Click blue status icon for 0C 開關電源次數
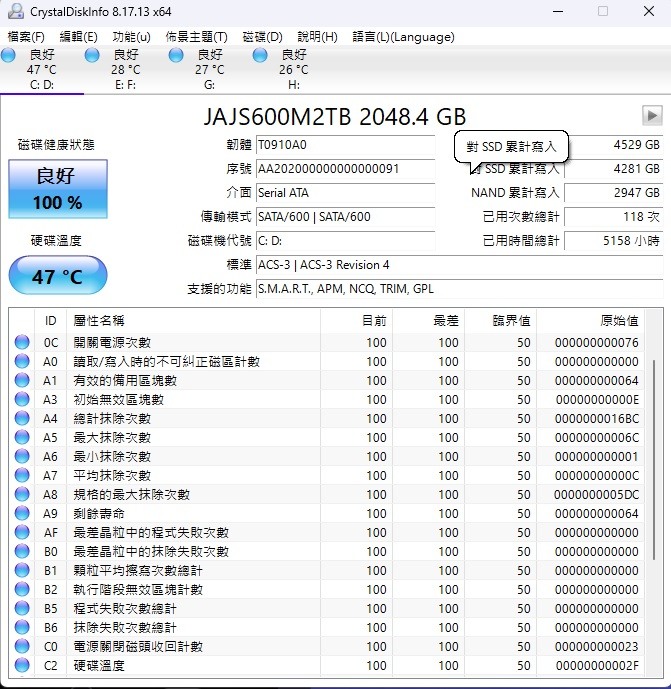 (x=22, y=342)
